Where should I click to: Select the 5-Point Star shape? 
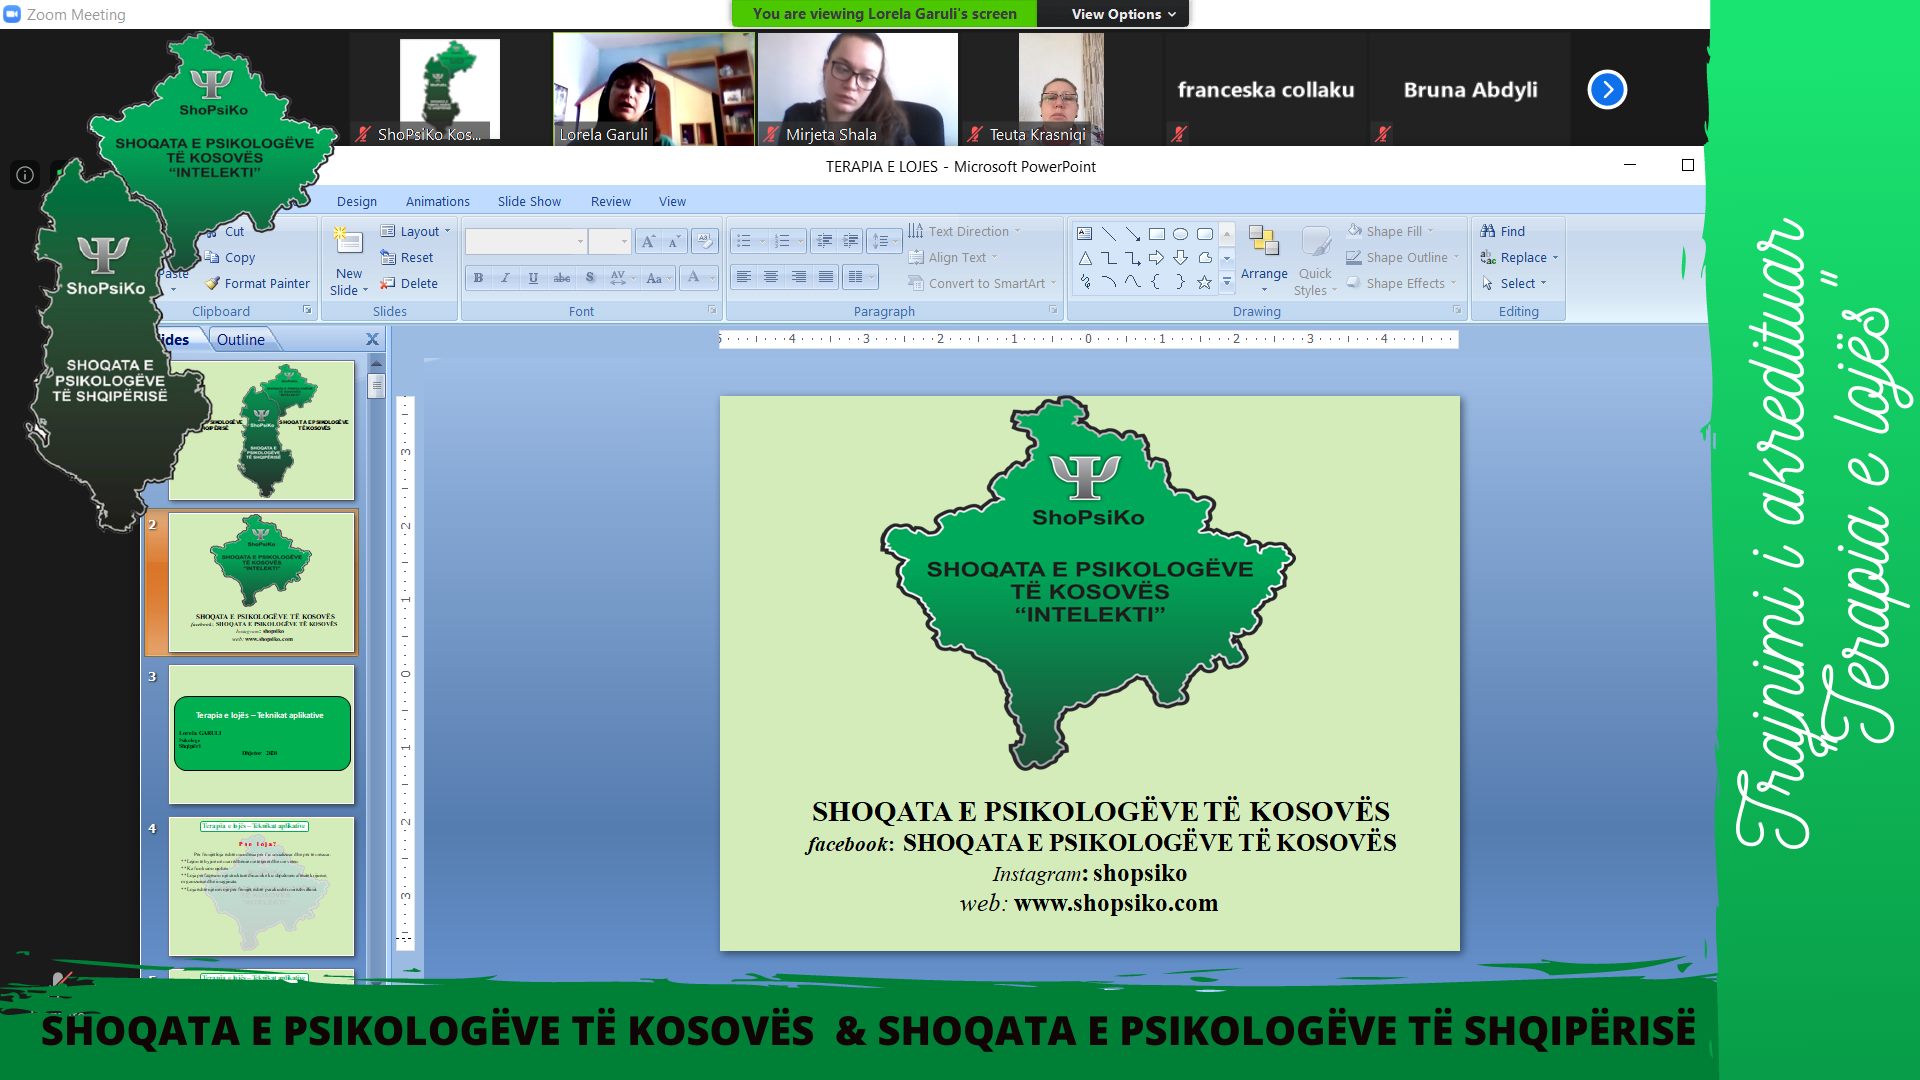tap(1205, 282)
